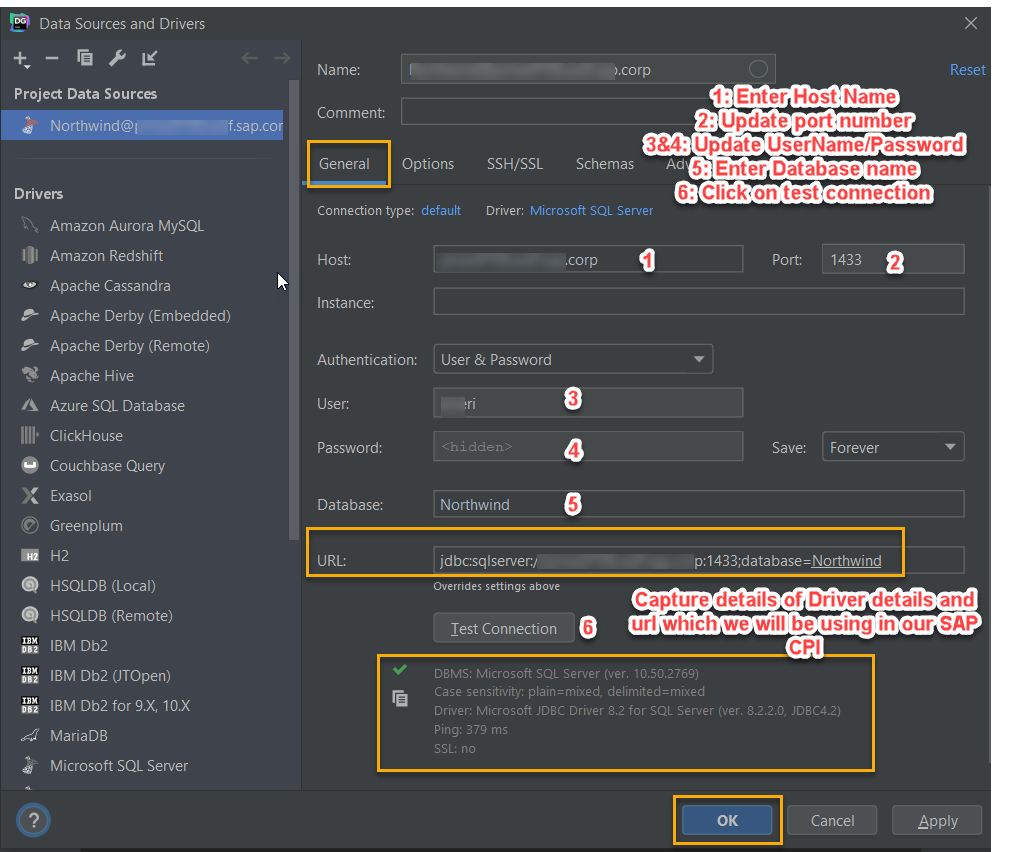1012x852 pixels.
Task: Focus the Host input field
Action: [x=588, y=259]
